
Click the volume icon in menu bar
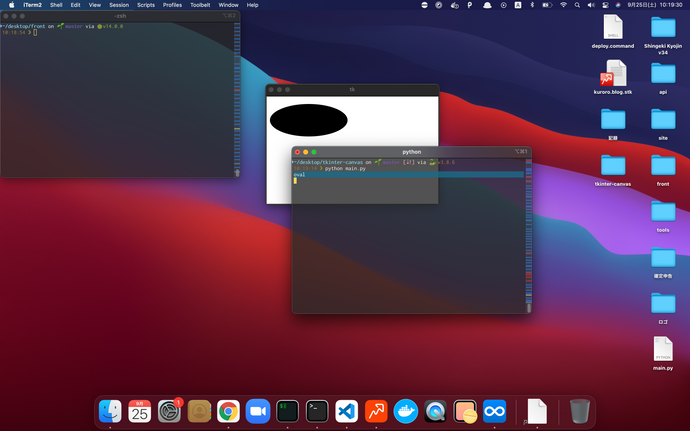click(591, 5)
